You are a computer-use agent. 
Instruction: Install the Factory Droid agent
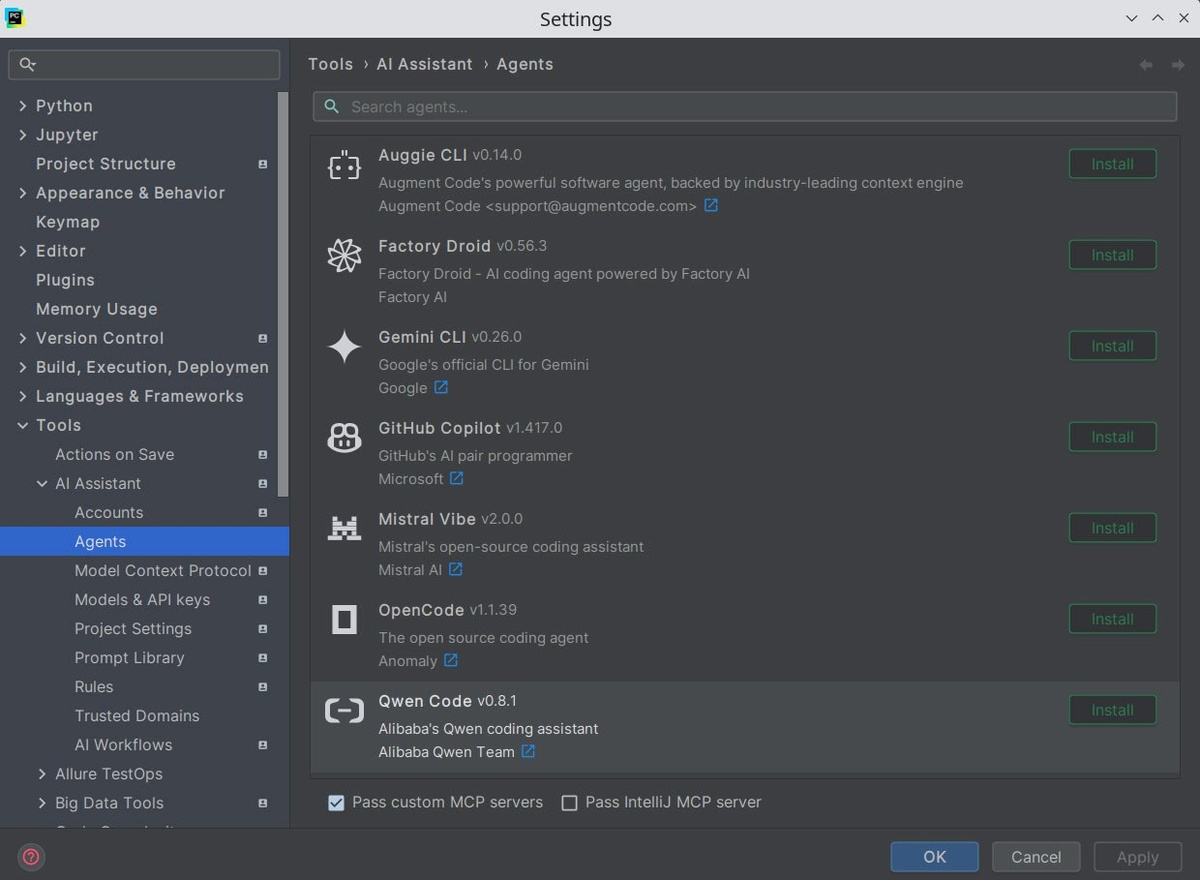tap(1112, 255)
